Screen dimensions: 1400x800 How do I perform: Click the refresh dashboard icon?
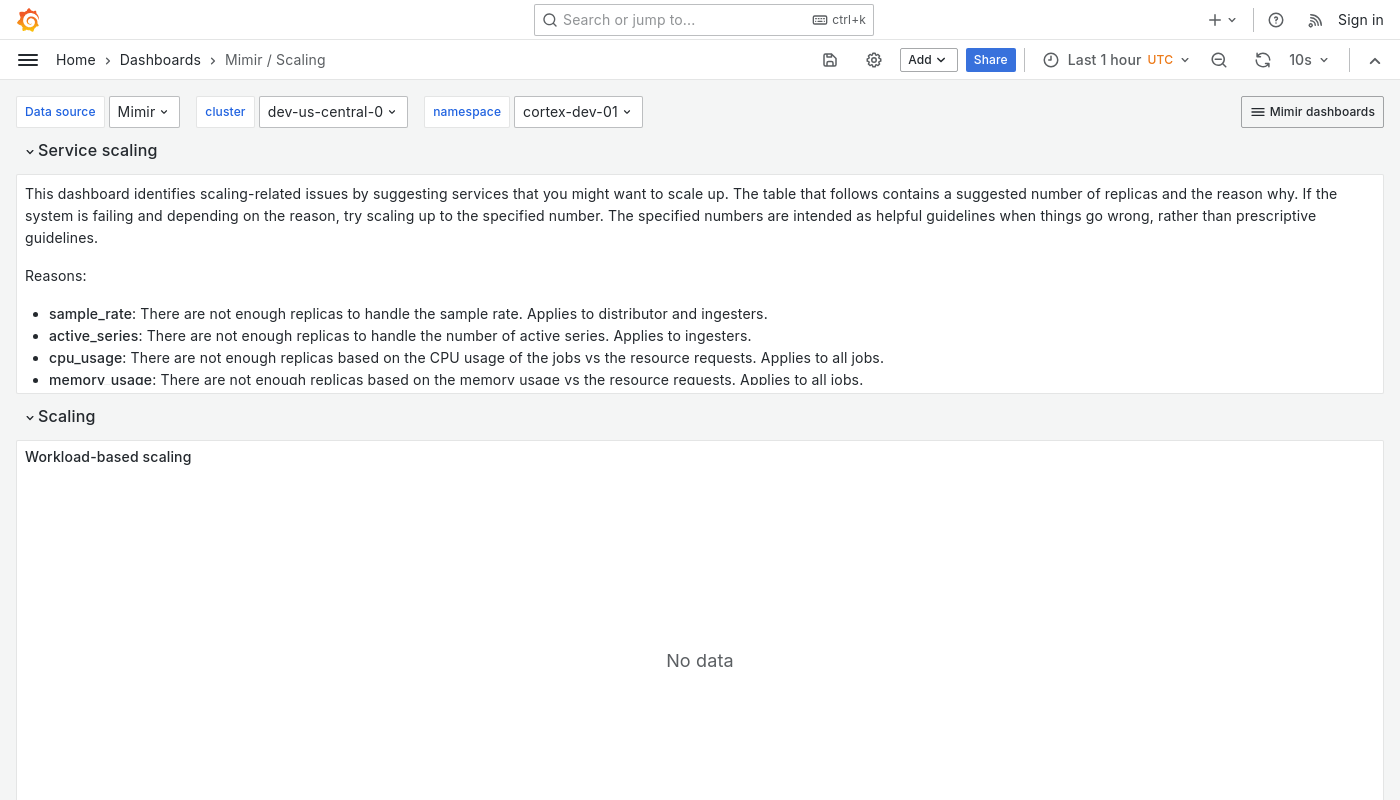point(1263,60)
